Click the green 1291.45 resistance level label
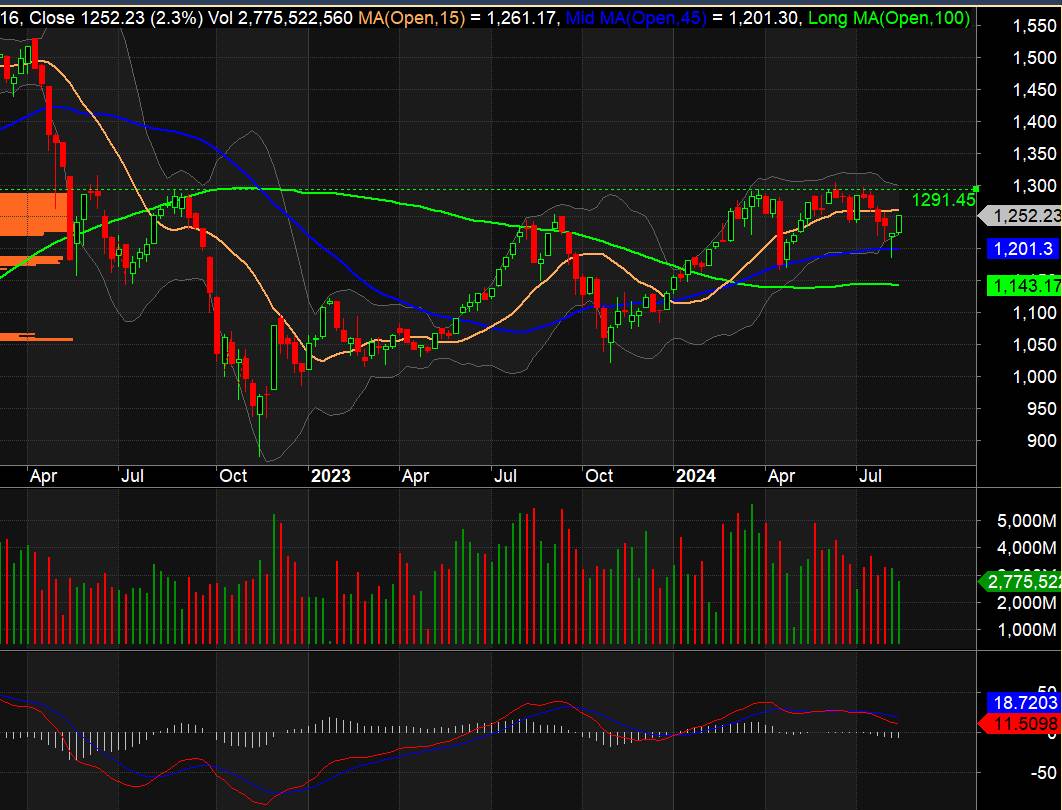This screenshot has height=810, width=1062. coord(943,199)
